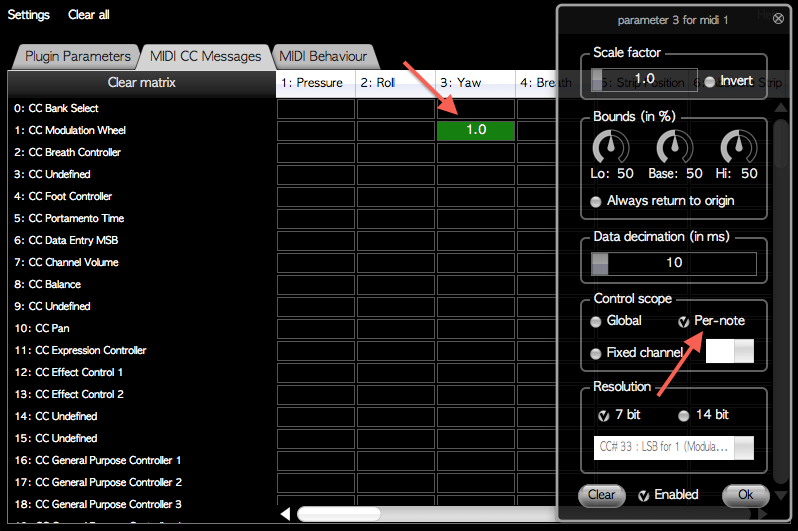Open the Settings menu
This screenshot has width=798, height=531.
tap(28, 15)
